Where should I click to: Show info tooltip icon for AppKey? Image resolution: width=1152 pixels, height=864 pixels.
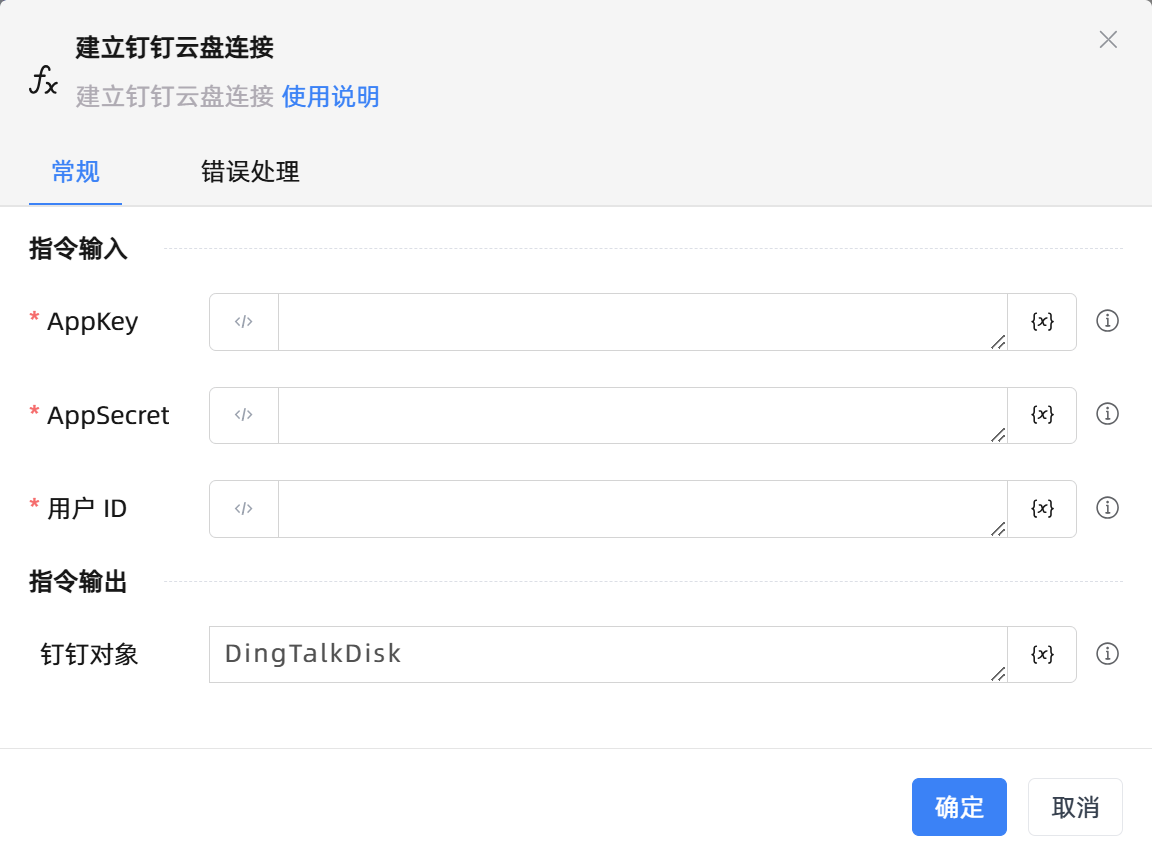click(x=1107, y=321)
